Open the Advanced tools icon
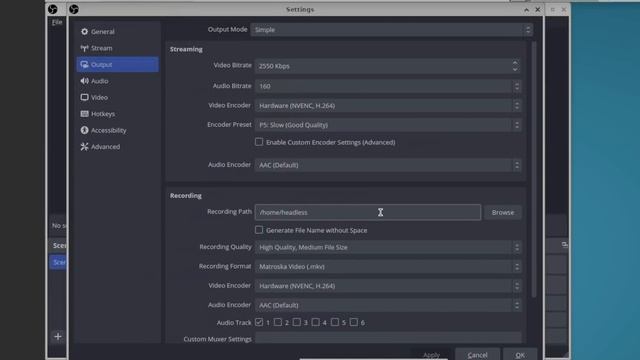 84,147
